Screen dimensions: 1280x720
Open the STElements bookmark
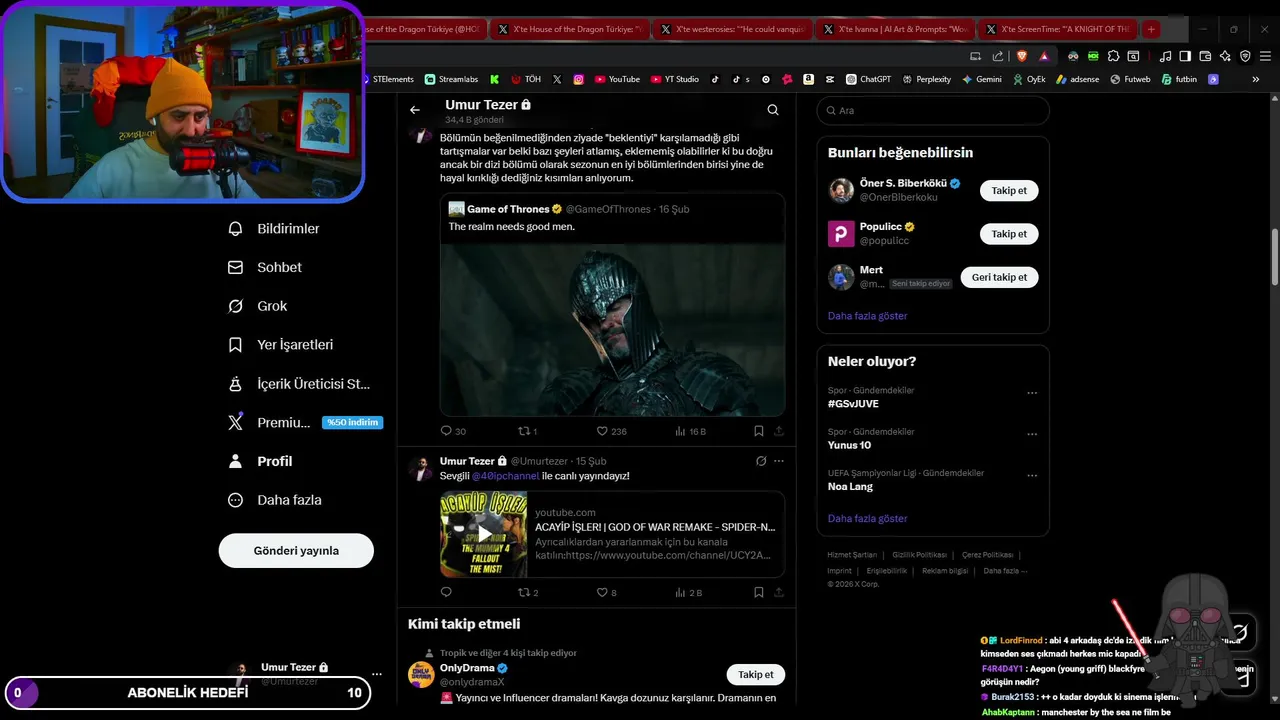(388, 79)
